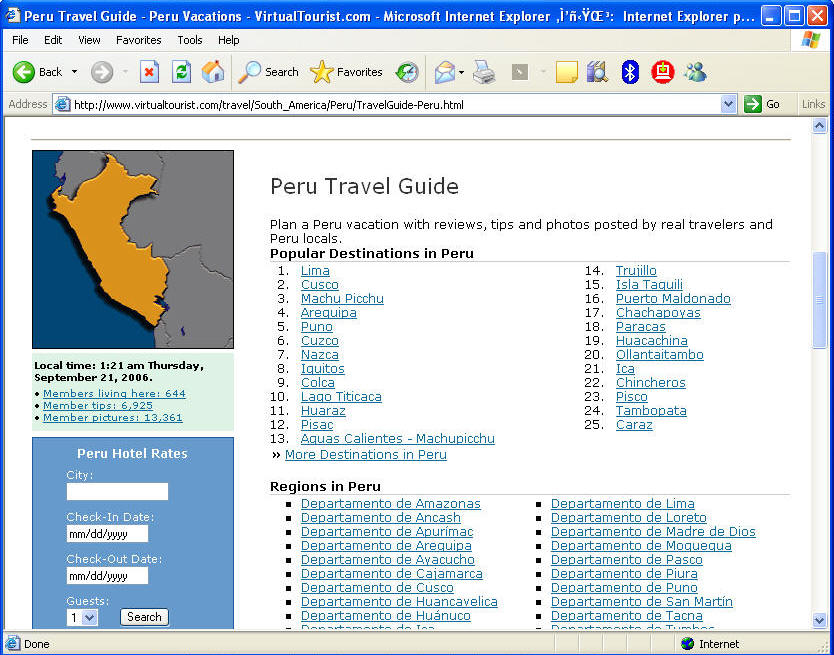Click the vertical scrollbar thumb
Screen dimensions: 834x655
click(x=819, y=301)
